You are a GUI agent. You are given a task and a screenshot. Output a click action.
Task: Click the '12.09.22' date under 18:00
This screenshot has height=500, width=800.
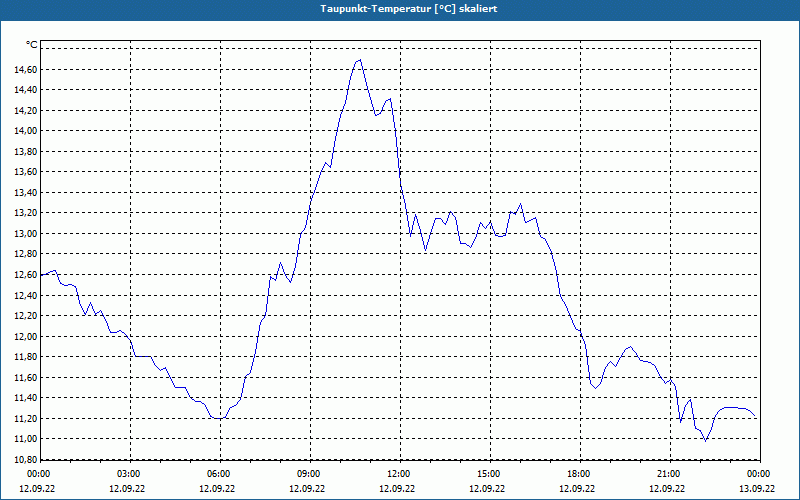(x=577, y=488)
